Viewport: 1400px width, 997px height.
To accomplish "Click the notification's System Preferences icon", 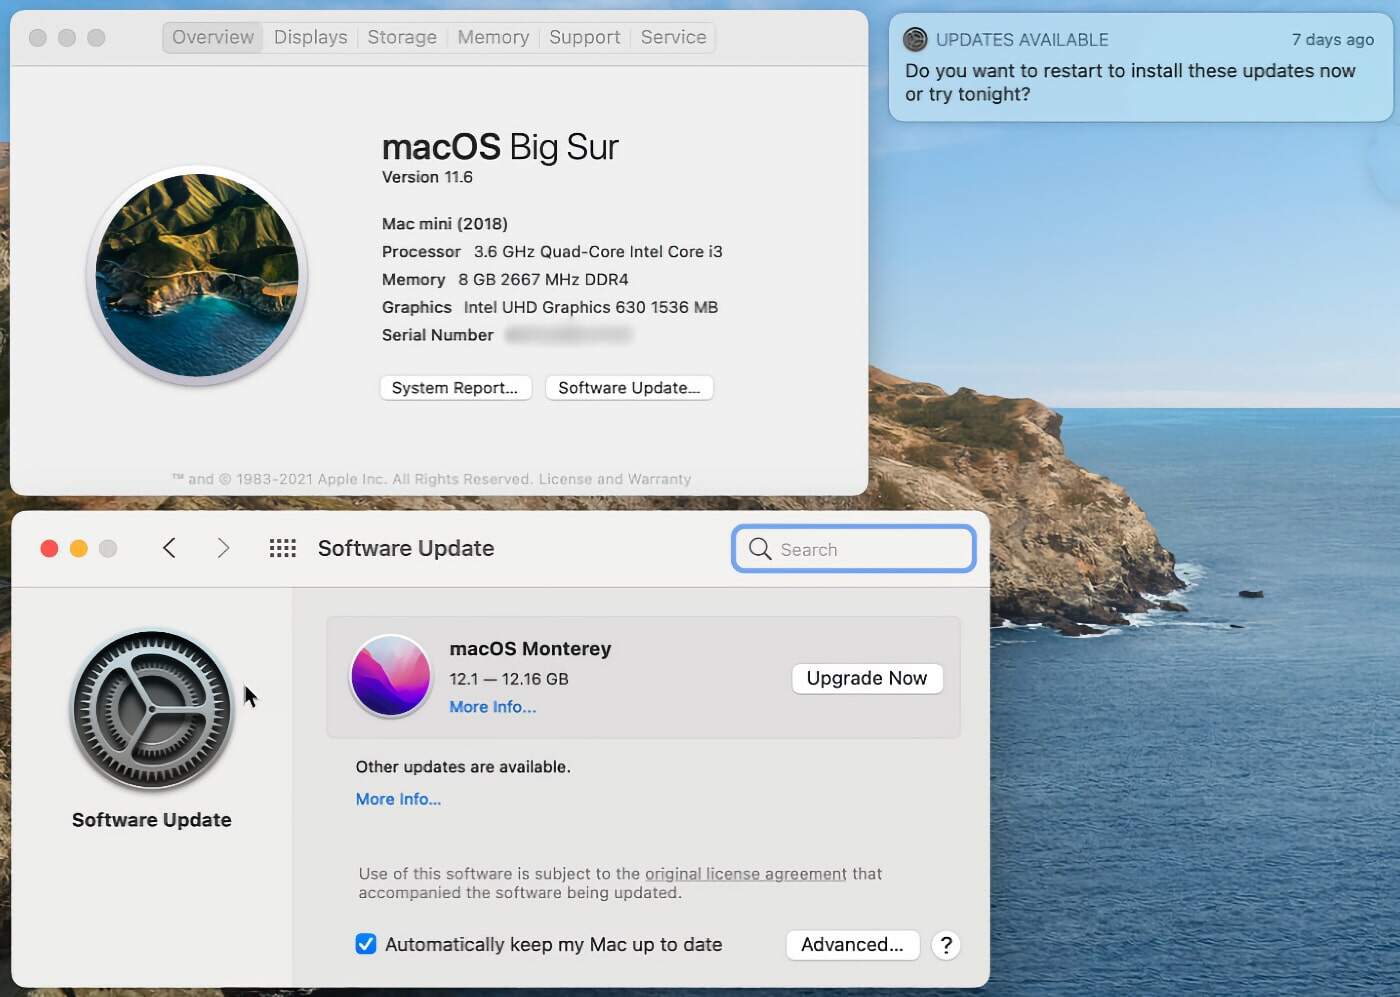I will click(915, 40).
